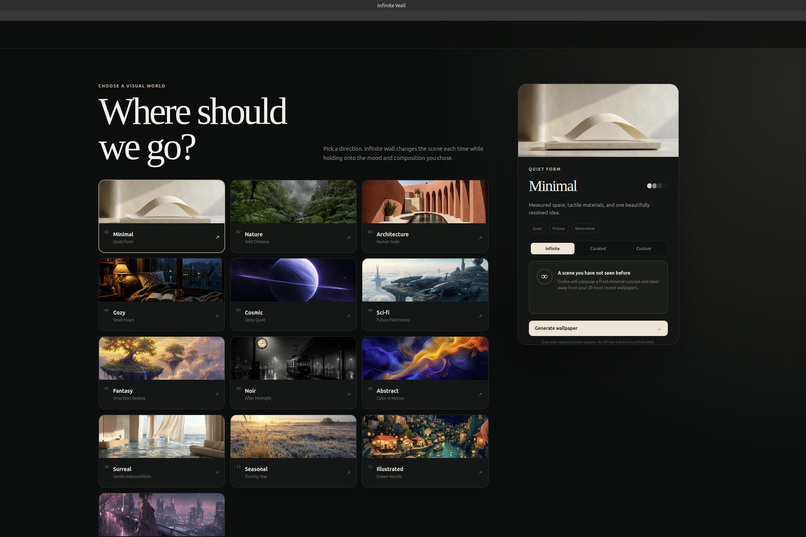
Task: Click the 'Gentle Impossibilities' subtitle under Surreal
Action: pyautogui.click(x=132, y=477)
